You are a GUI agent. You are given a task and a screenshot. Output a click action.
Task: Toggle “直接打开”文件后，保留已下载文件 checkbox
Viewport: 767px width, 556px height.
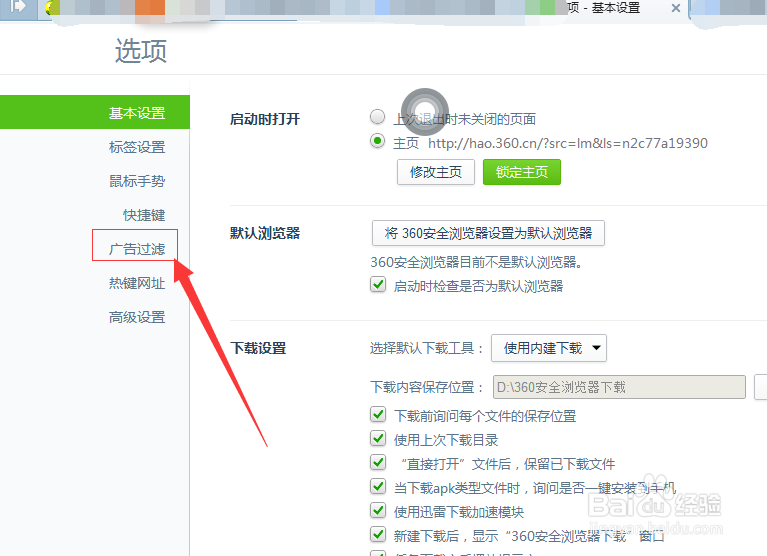coord(378,463)
